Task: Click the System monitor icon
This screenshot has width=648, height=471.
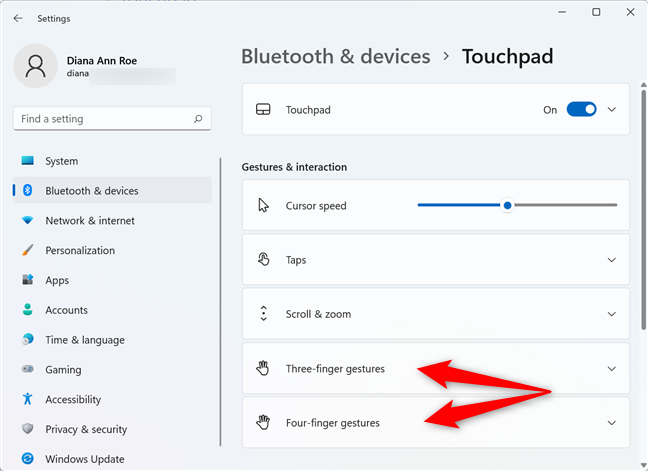Action: click(x=28, y=161)
